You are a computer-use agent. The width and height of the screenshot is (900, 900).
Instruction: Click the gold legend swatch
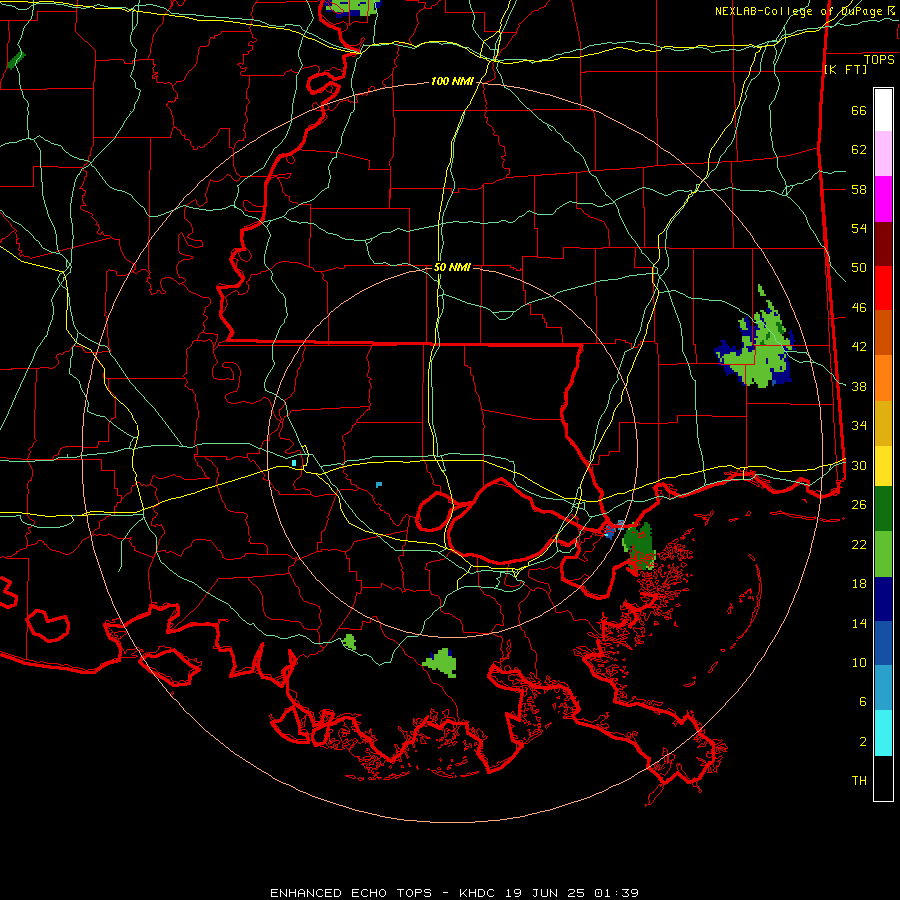[883, 423]
